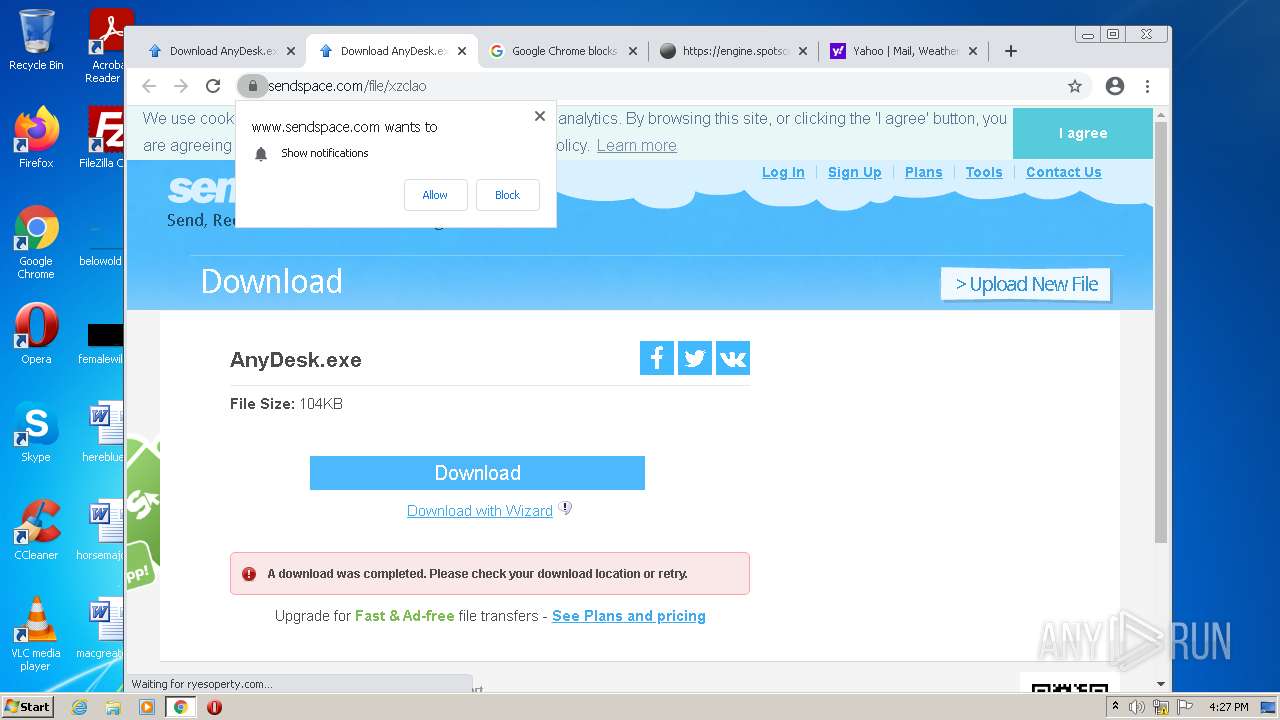Click the Sign Up link
Screen dimensions: 1280x720
pos(855,172)
